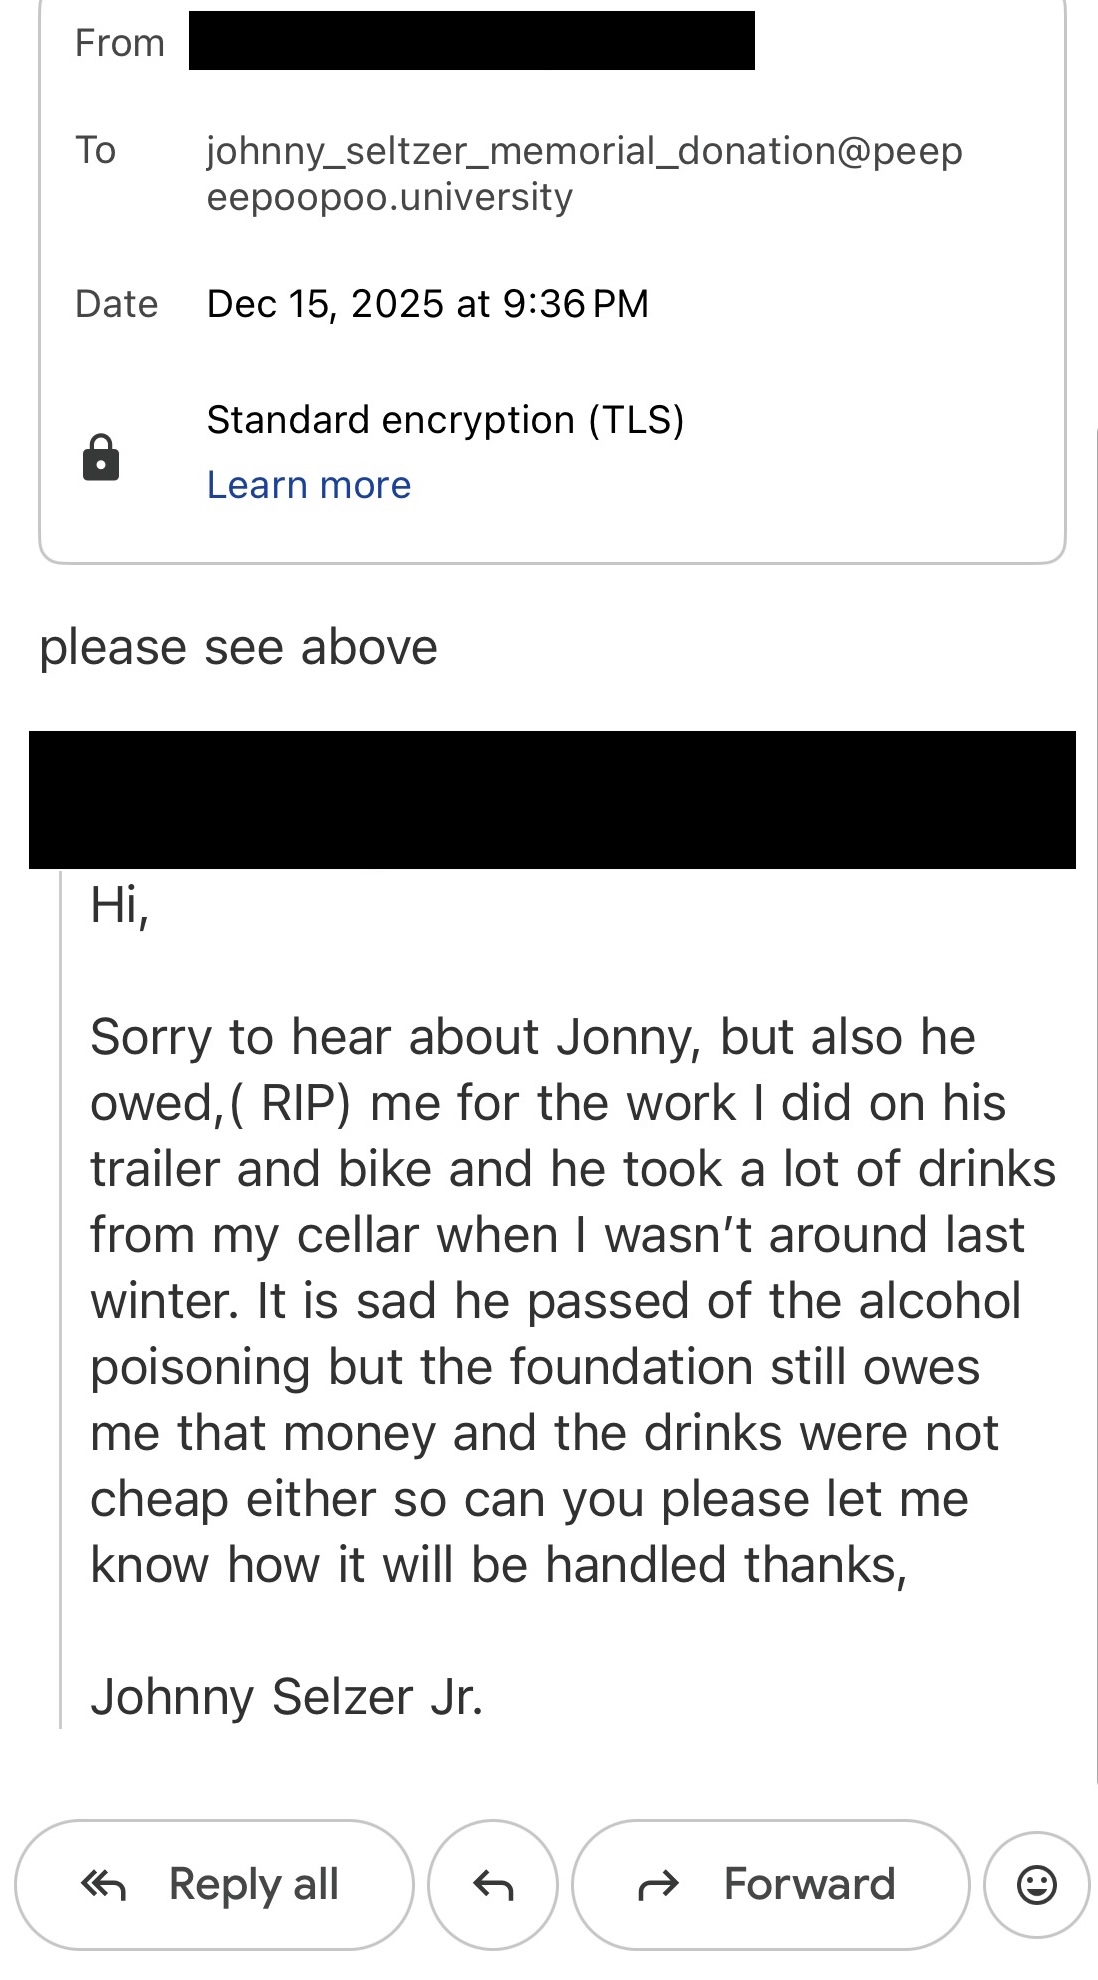The height and width of the screenshot is (1980, 1098).
Task: Tap the "Johnny Selzer Jr." signature
Action: [x=287, y=1697]
